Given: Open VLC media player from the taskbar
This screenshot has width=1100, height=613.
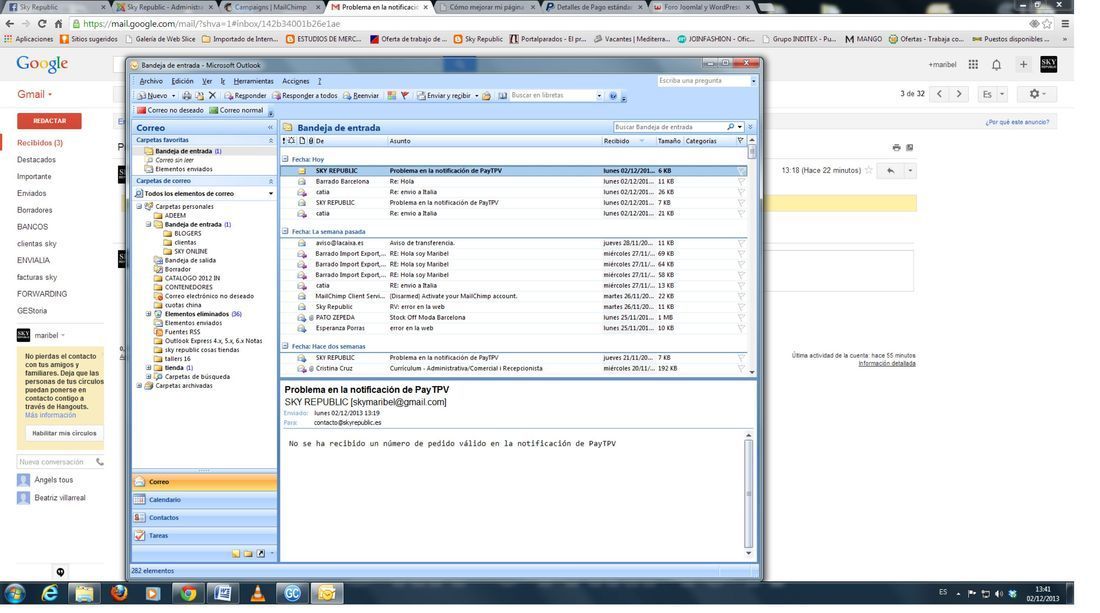Looking at the screenshot, I should click(x=257, y=593).
